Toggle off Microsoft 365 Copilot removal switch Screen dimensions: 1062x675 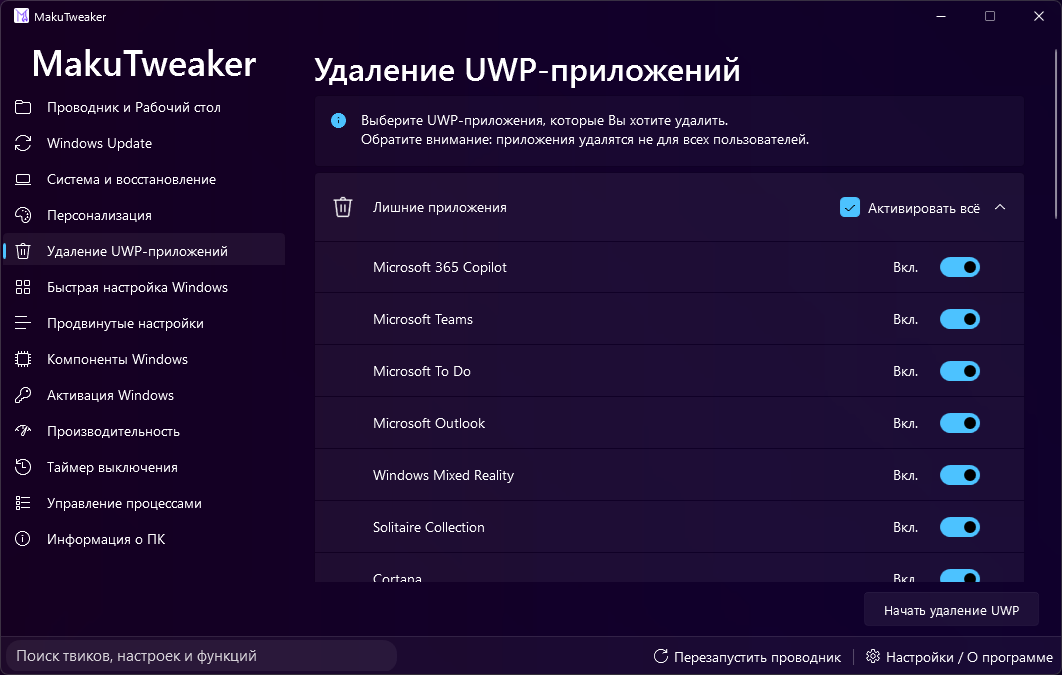coord(960,267)
